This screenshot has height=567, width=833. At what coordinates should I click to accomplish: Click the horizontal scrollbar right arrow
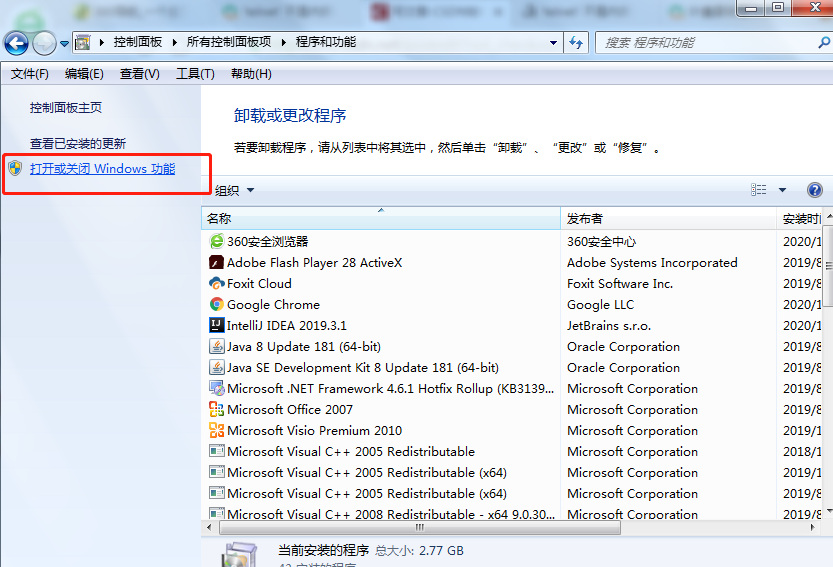(812, 528)
